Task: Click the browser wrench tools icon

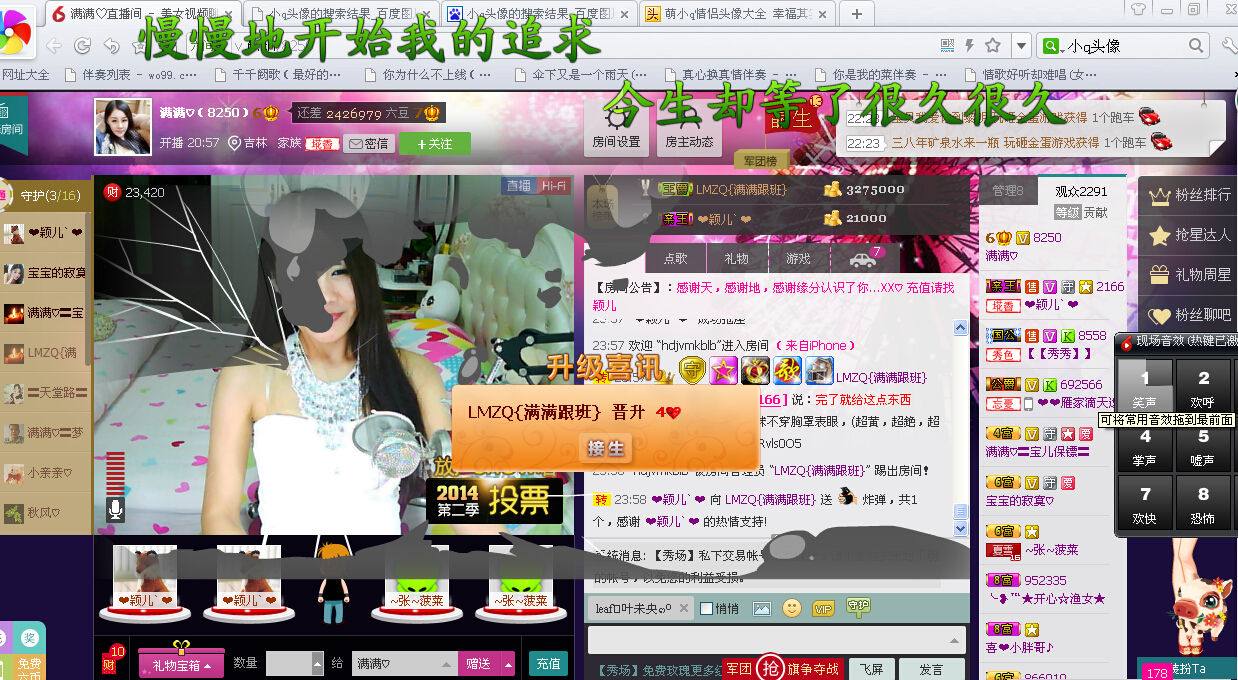Action: (x=1228, y=46)
